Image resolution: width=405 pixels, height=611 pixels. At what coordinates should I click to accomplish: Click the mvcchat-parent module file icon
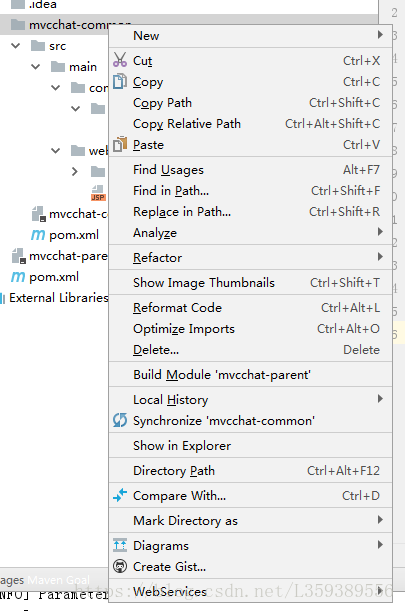click(18, 256)
